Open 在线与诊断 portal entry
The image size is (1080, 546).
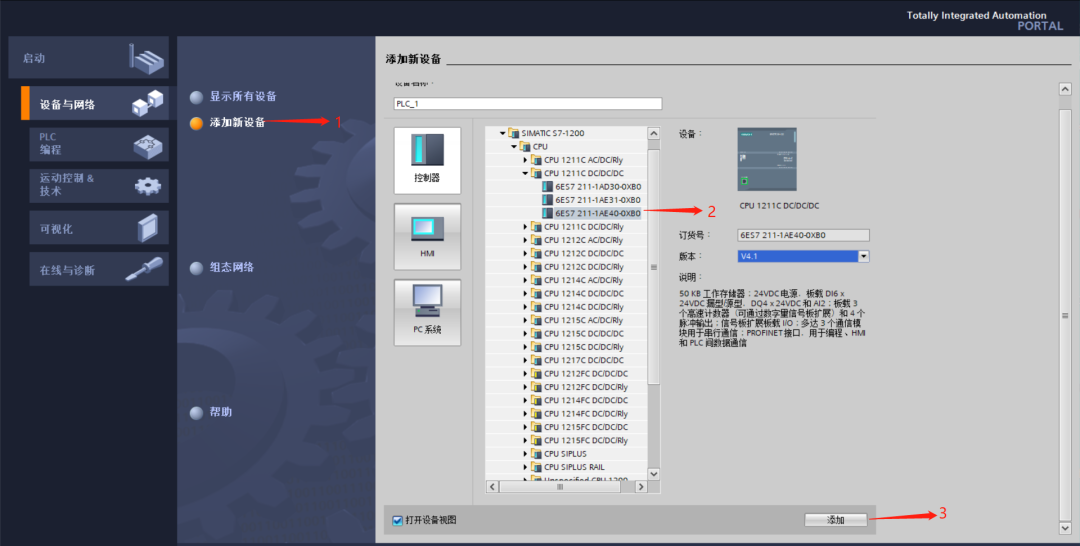pos(98,269)
